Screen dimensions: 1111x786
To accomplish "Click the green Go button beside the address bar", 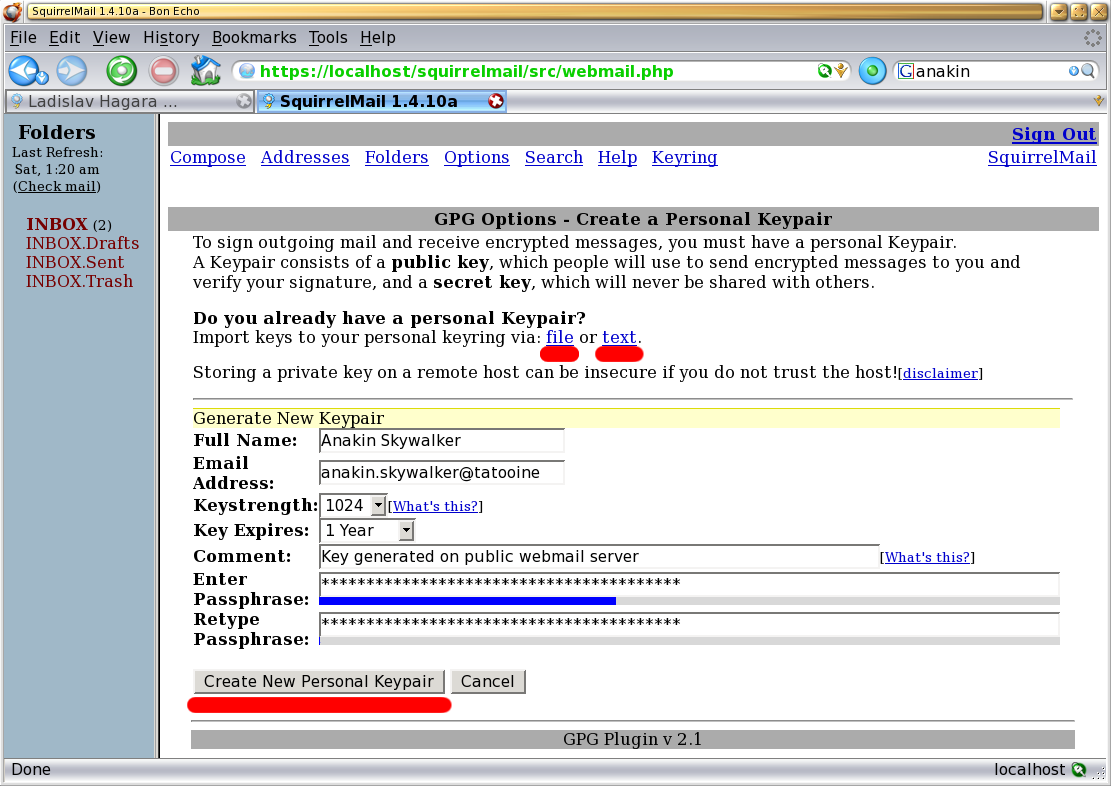I will pos(872,71).
